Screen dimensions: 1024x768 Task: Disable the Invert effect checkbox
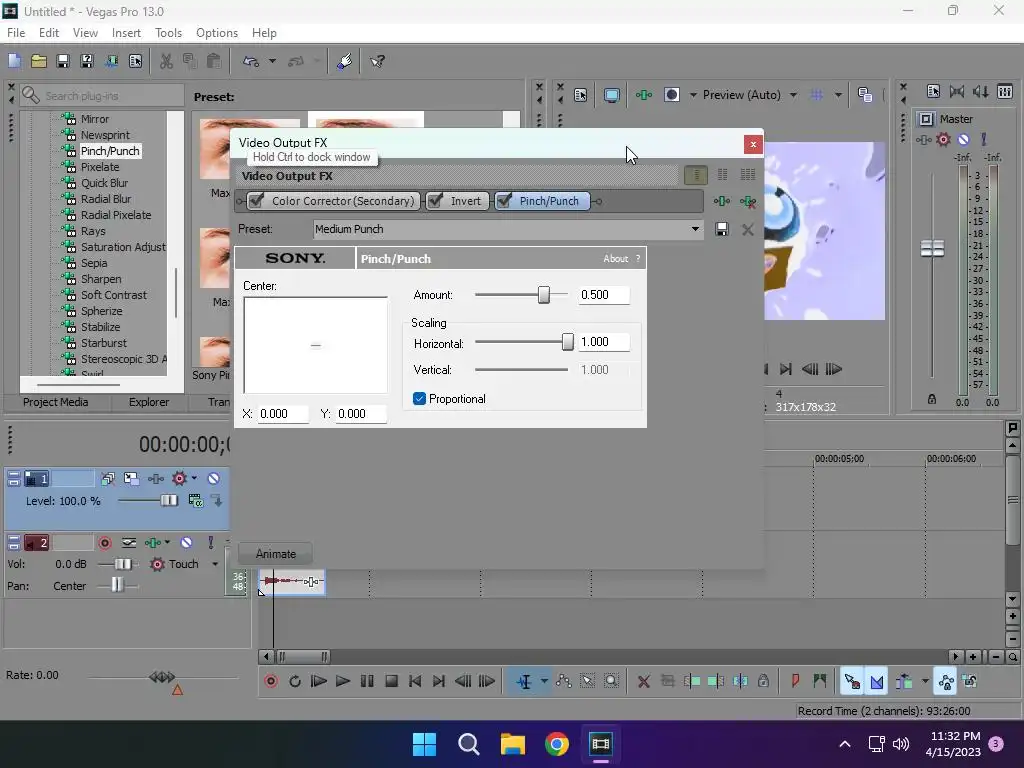point(435,200)
